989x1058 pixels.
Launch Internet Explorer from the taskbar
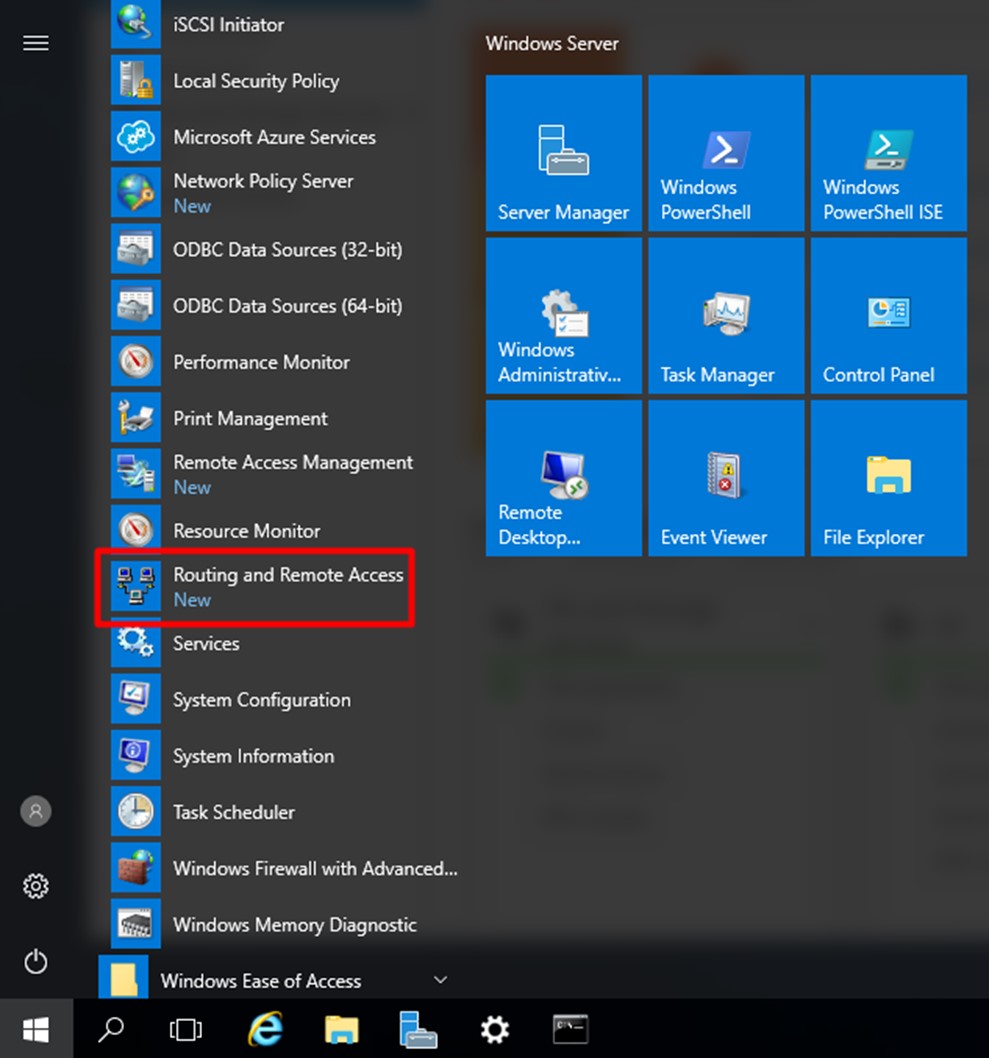[265, 1030]
